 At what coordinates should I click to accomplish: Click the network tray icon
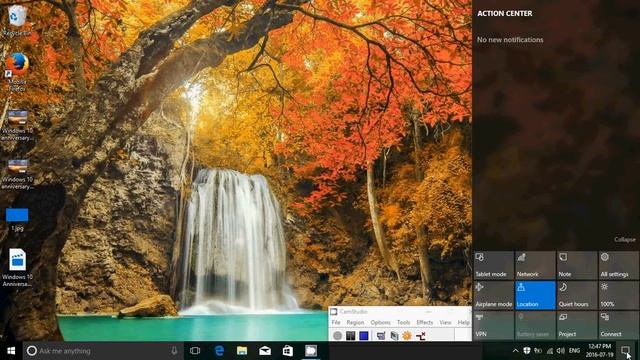coord(550,351)
